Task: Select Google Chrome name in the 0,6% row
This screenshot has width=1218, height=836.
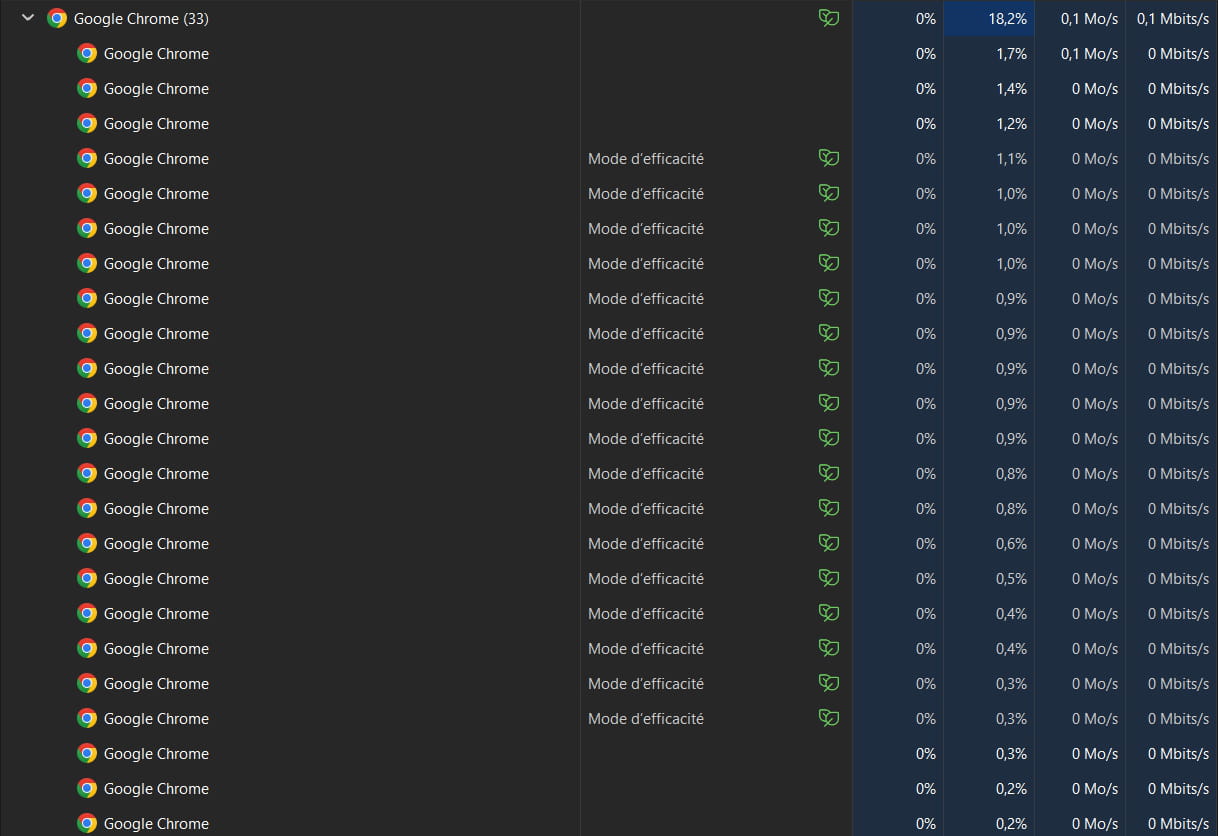Action: coord(156,544)
